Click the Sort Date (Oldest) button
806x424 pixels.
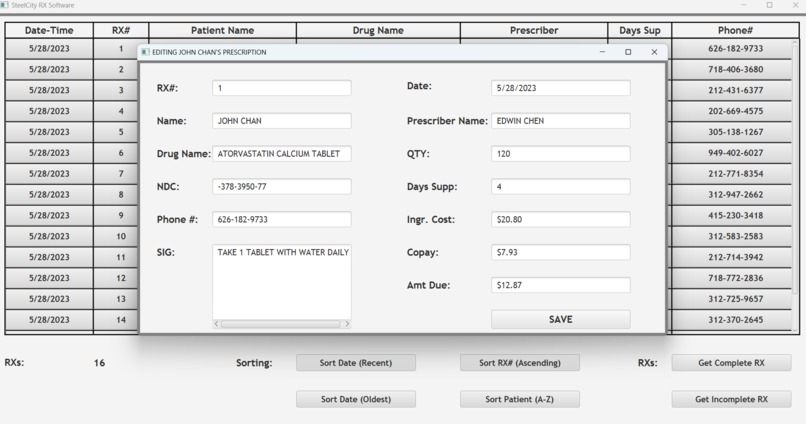coord(356,399)
